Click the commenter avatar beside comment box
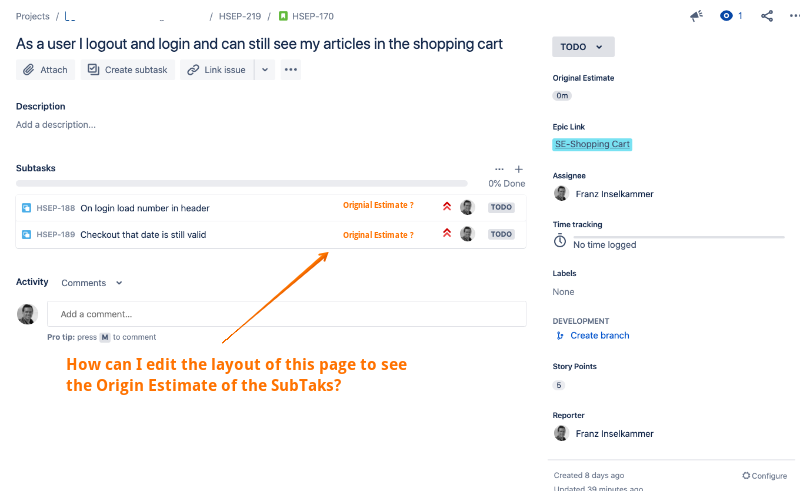This screenshot has width=800, height=491. (28, 314)
